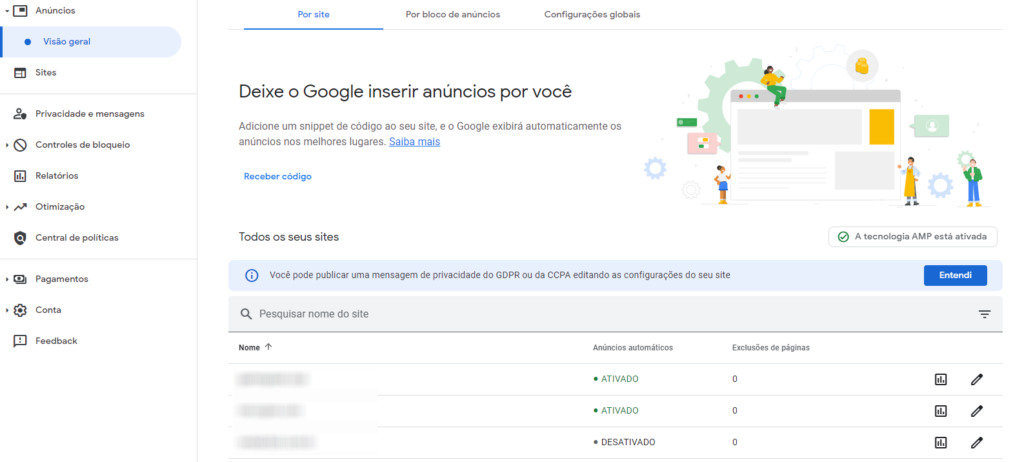
Task: Click the first ATIVADO status text
Action: (x=619, y=380)
